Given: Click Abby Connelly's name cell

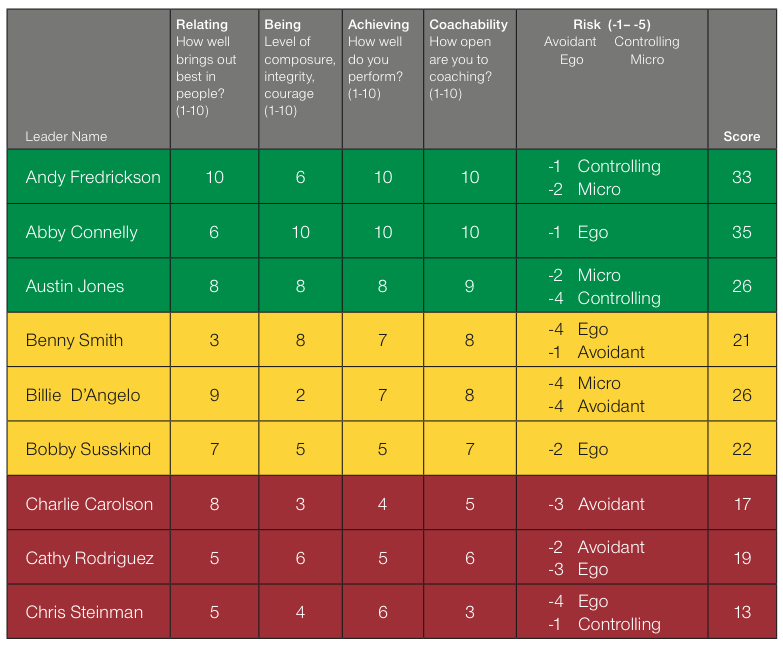Looking at the screenshot, I should coord(82,232).
